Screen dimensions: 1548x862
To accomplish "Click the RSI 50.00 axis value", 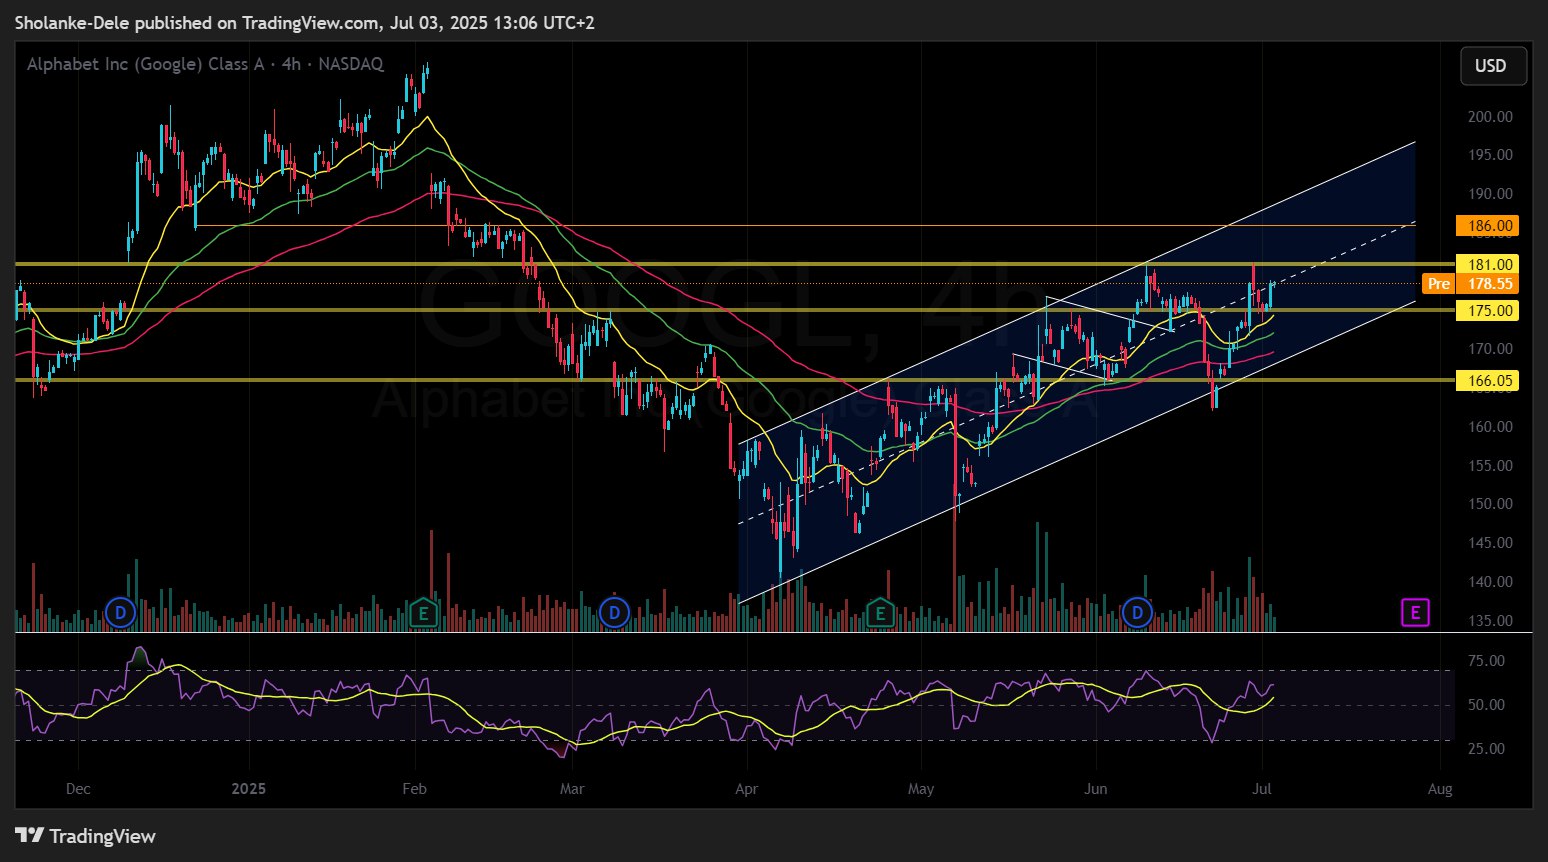I will (x=1486, y=705).
